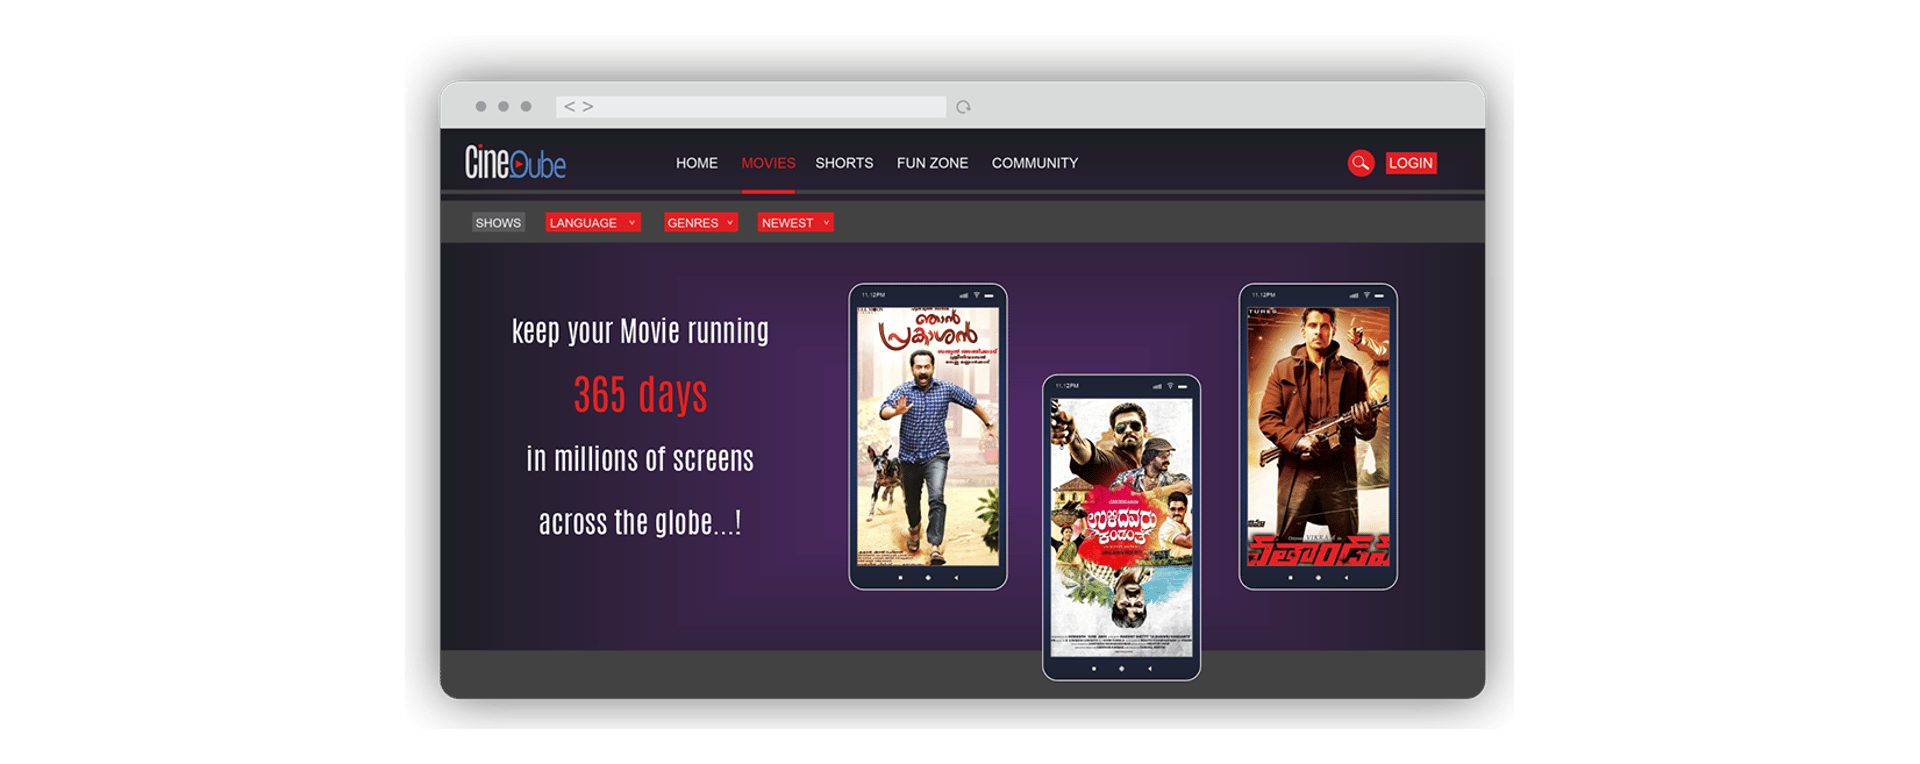Screen dimensions: 1920x764
Task: Reload the page with the refresh icon
Action: pyautogui.click(x=963, y=107)
